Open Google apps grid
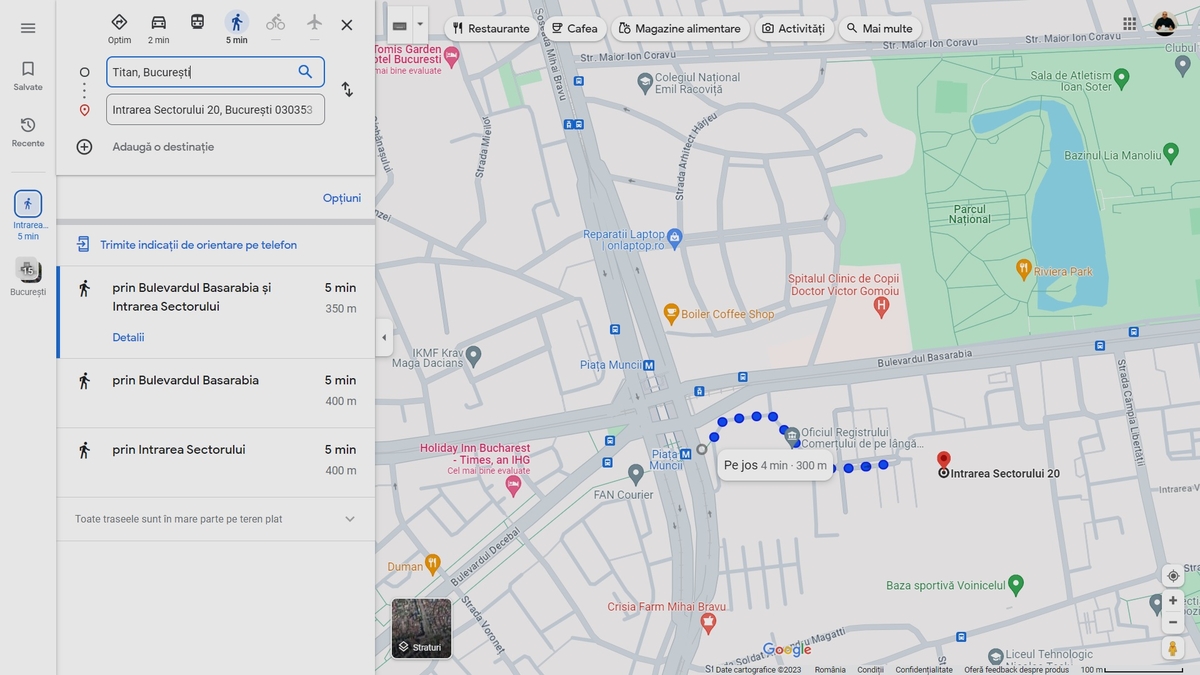Image resolution: width=1200 pixels, height=675 pixels. [1129, 25]
